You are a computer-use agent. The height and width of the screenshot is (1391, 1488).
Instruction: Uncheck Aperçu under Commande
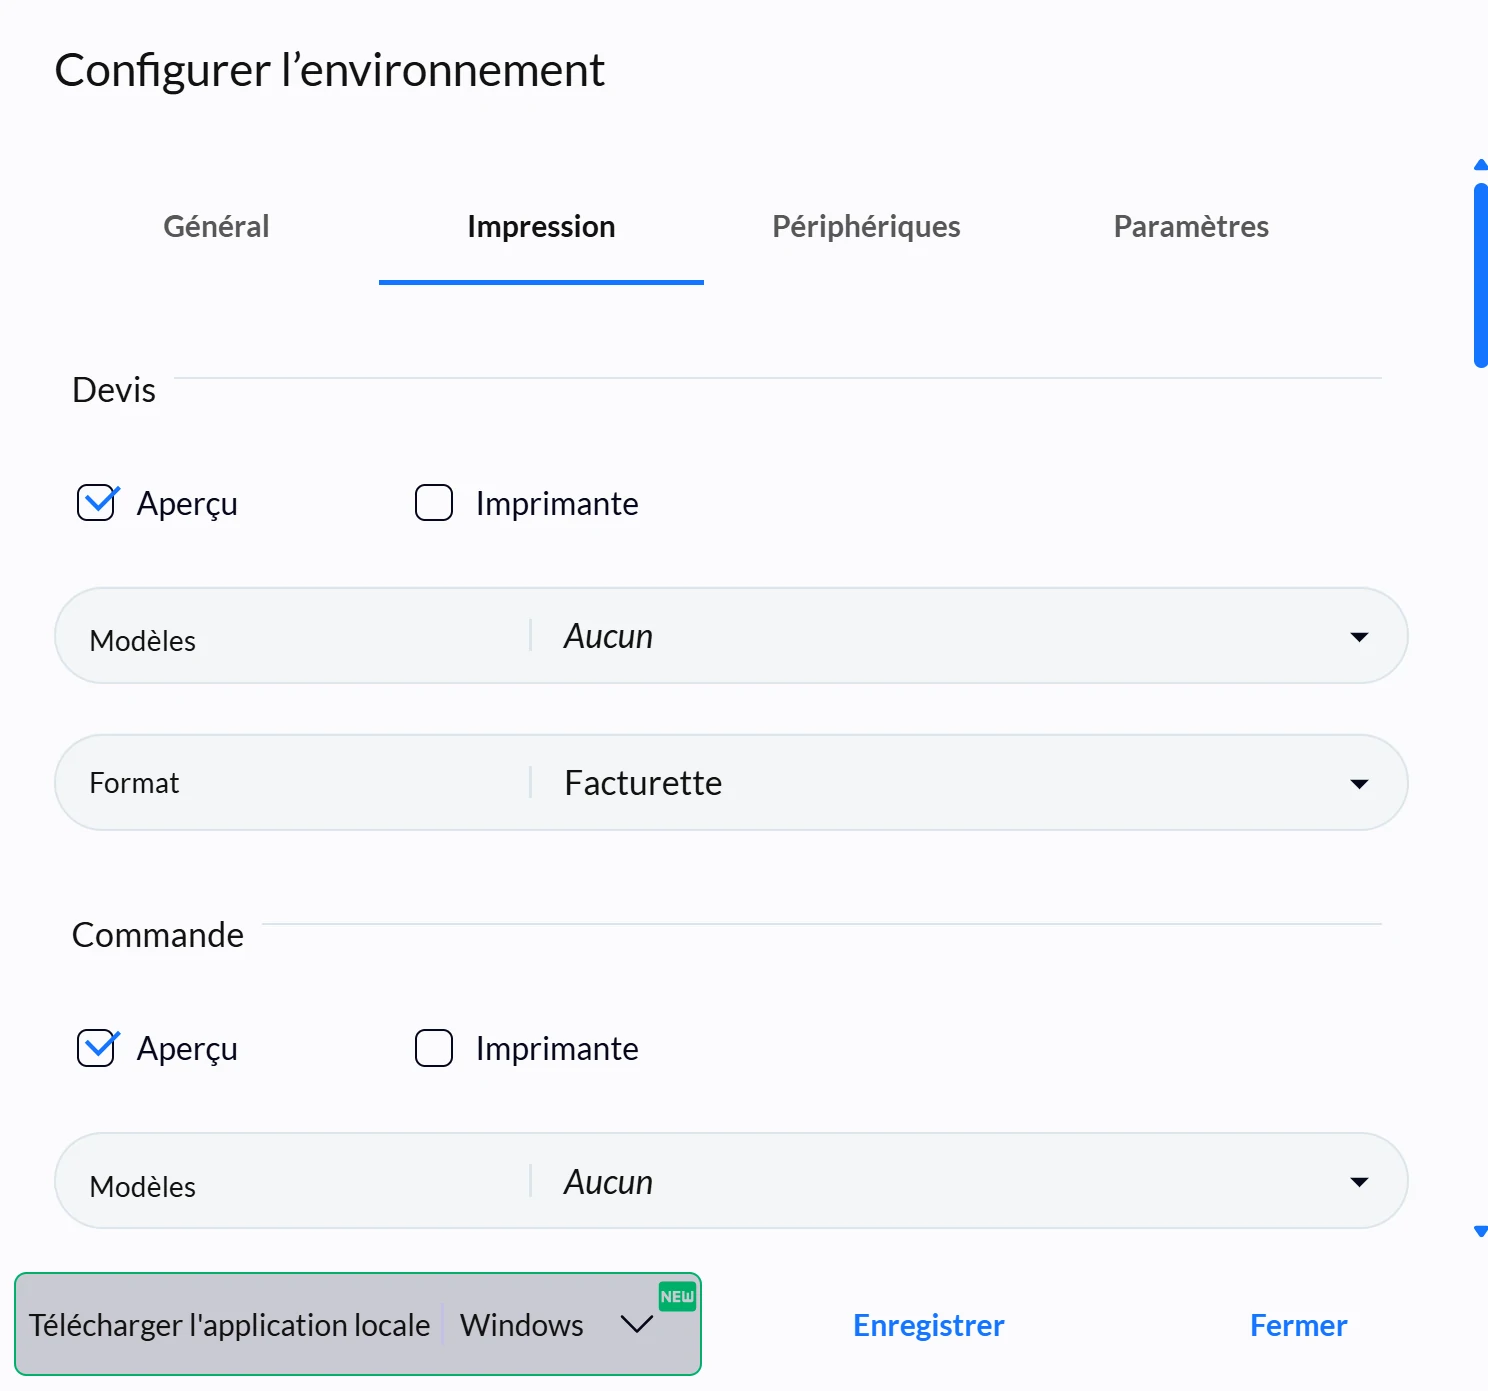coord(97,1048)
